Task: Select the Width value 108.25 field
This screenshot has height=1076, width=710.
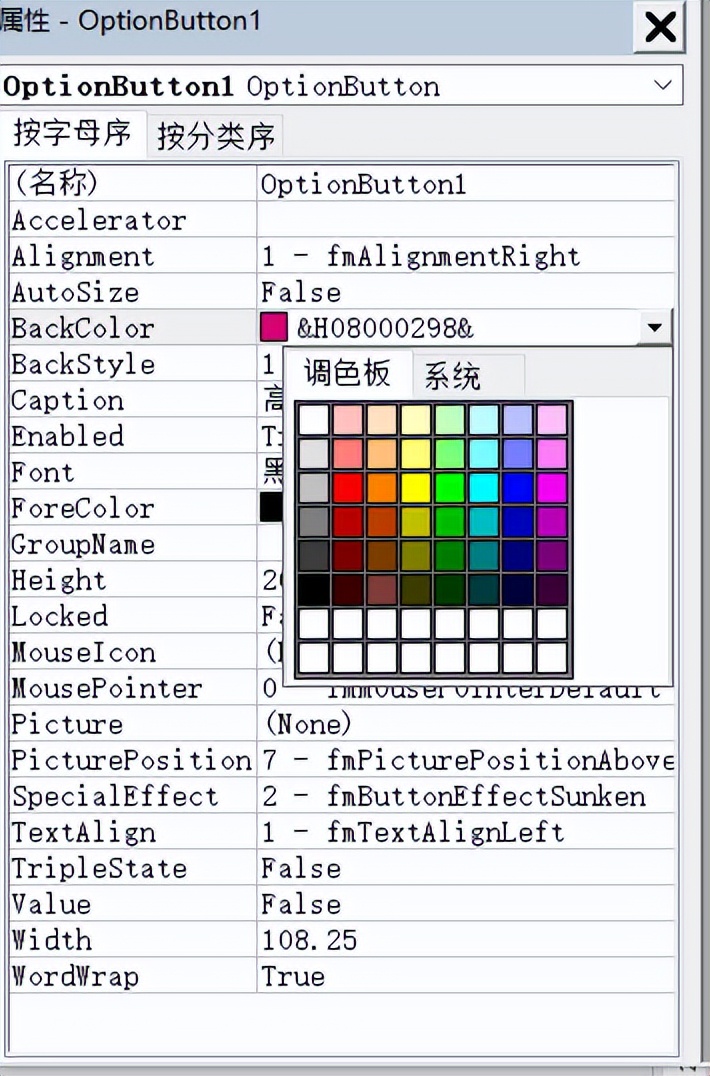Action: point(465,940)
